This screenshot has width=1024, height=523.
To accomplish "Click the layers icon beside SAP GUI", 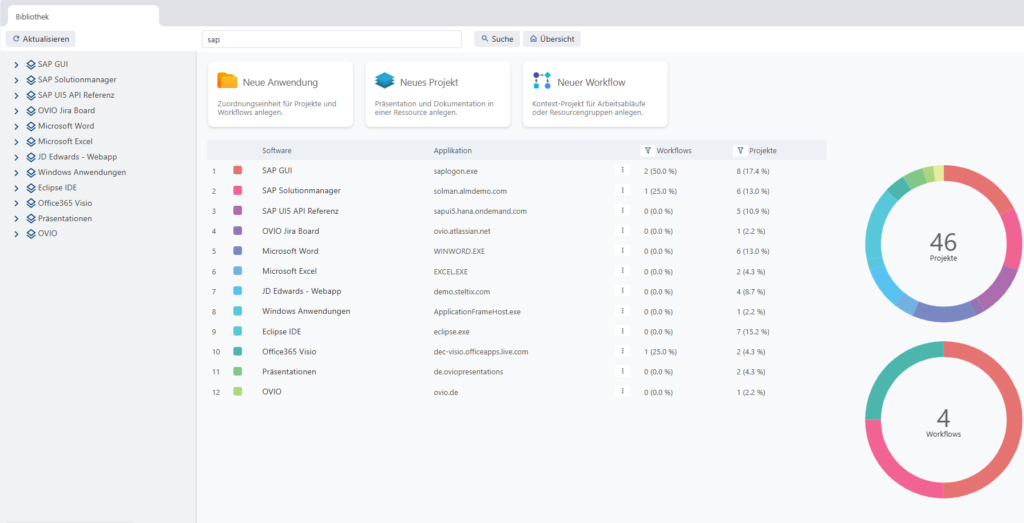I will click(31, 64).
